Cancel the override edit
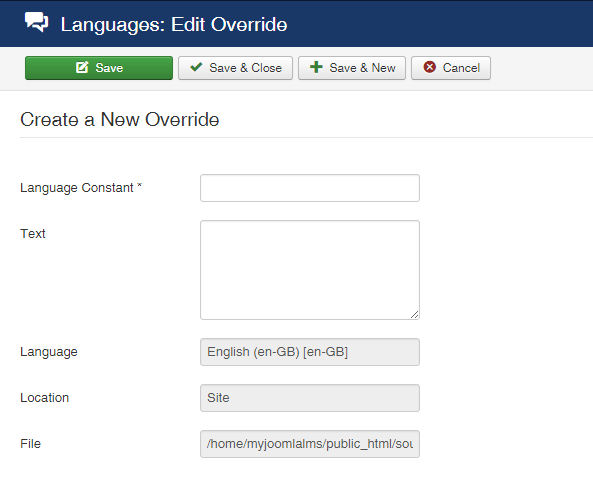The height and width of the screenshot is (487, 593). (x=451, y=68)
